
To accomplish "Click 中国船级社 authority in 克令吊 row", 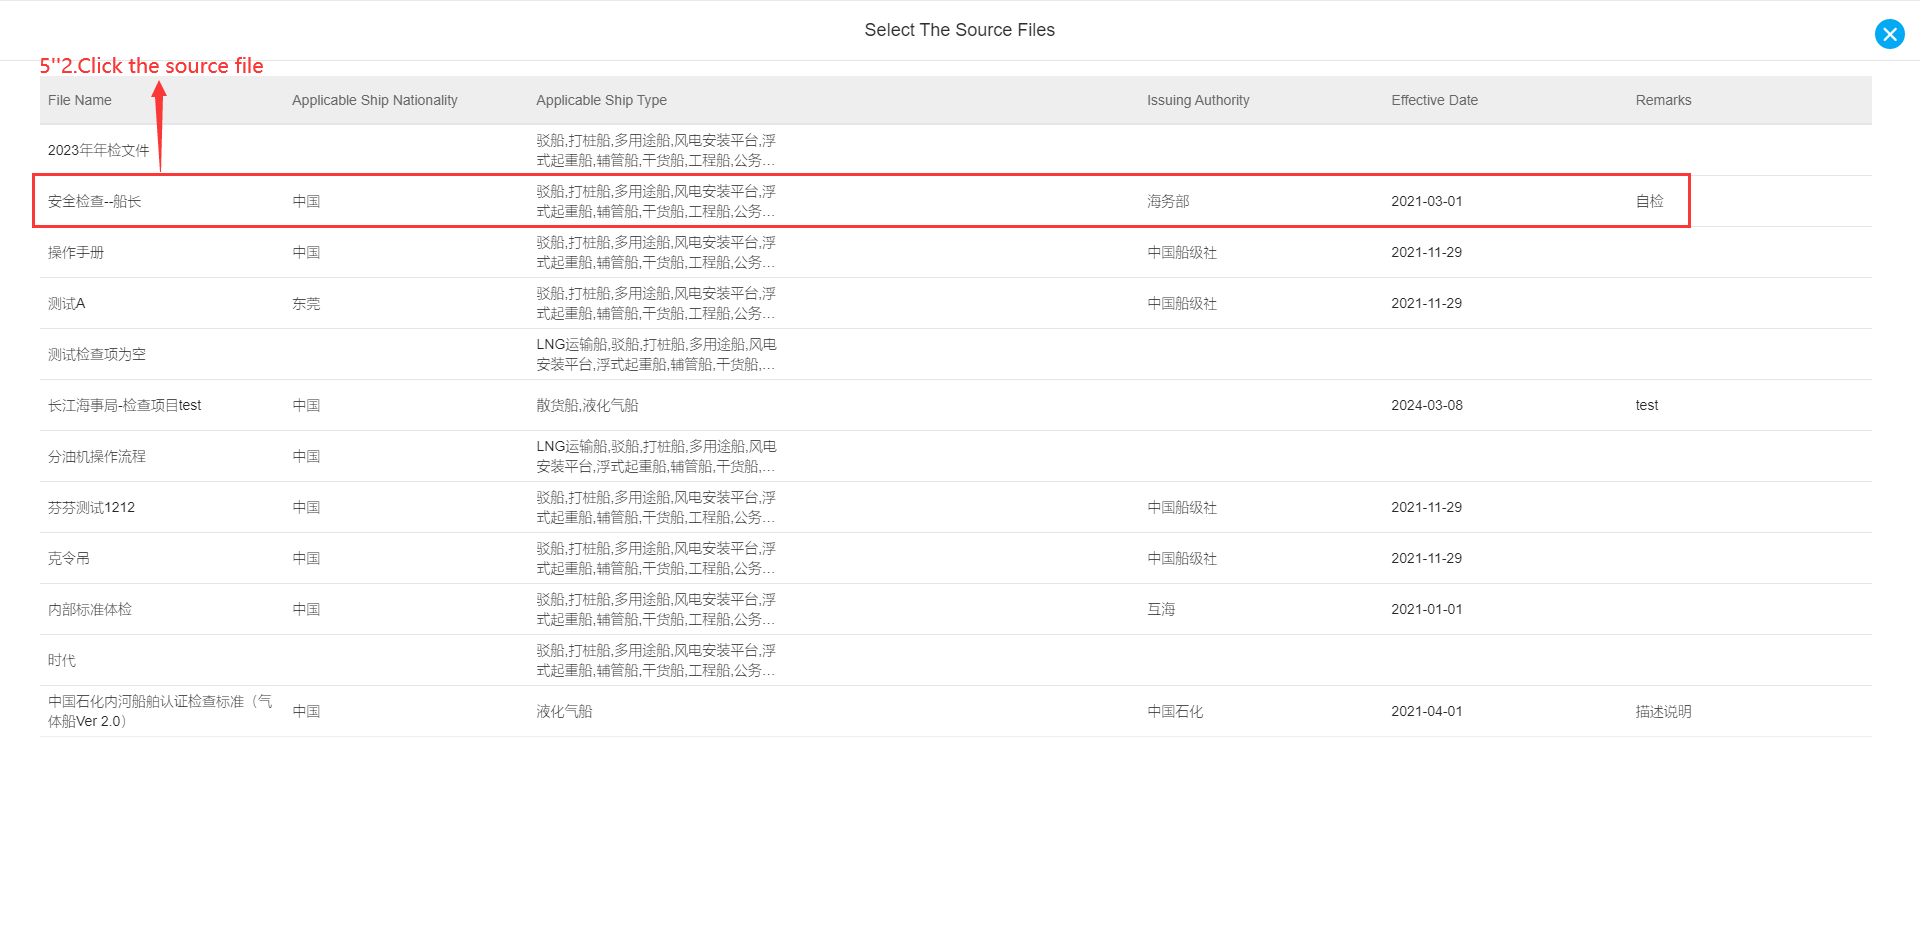I will 1182,558.
